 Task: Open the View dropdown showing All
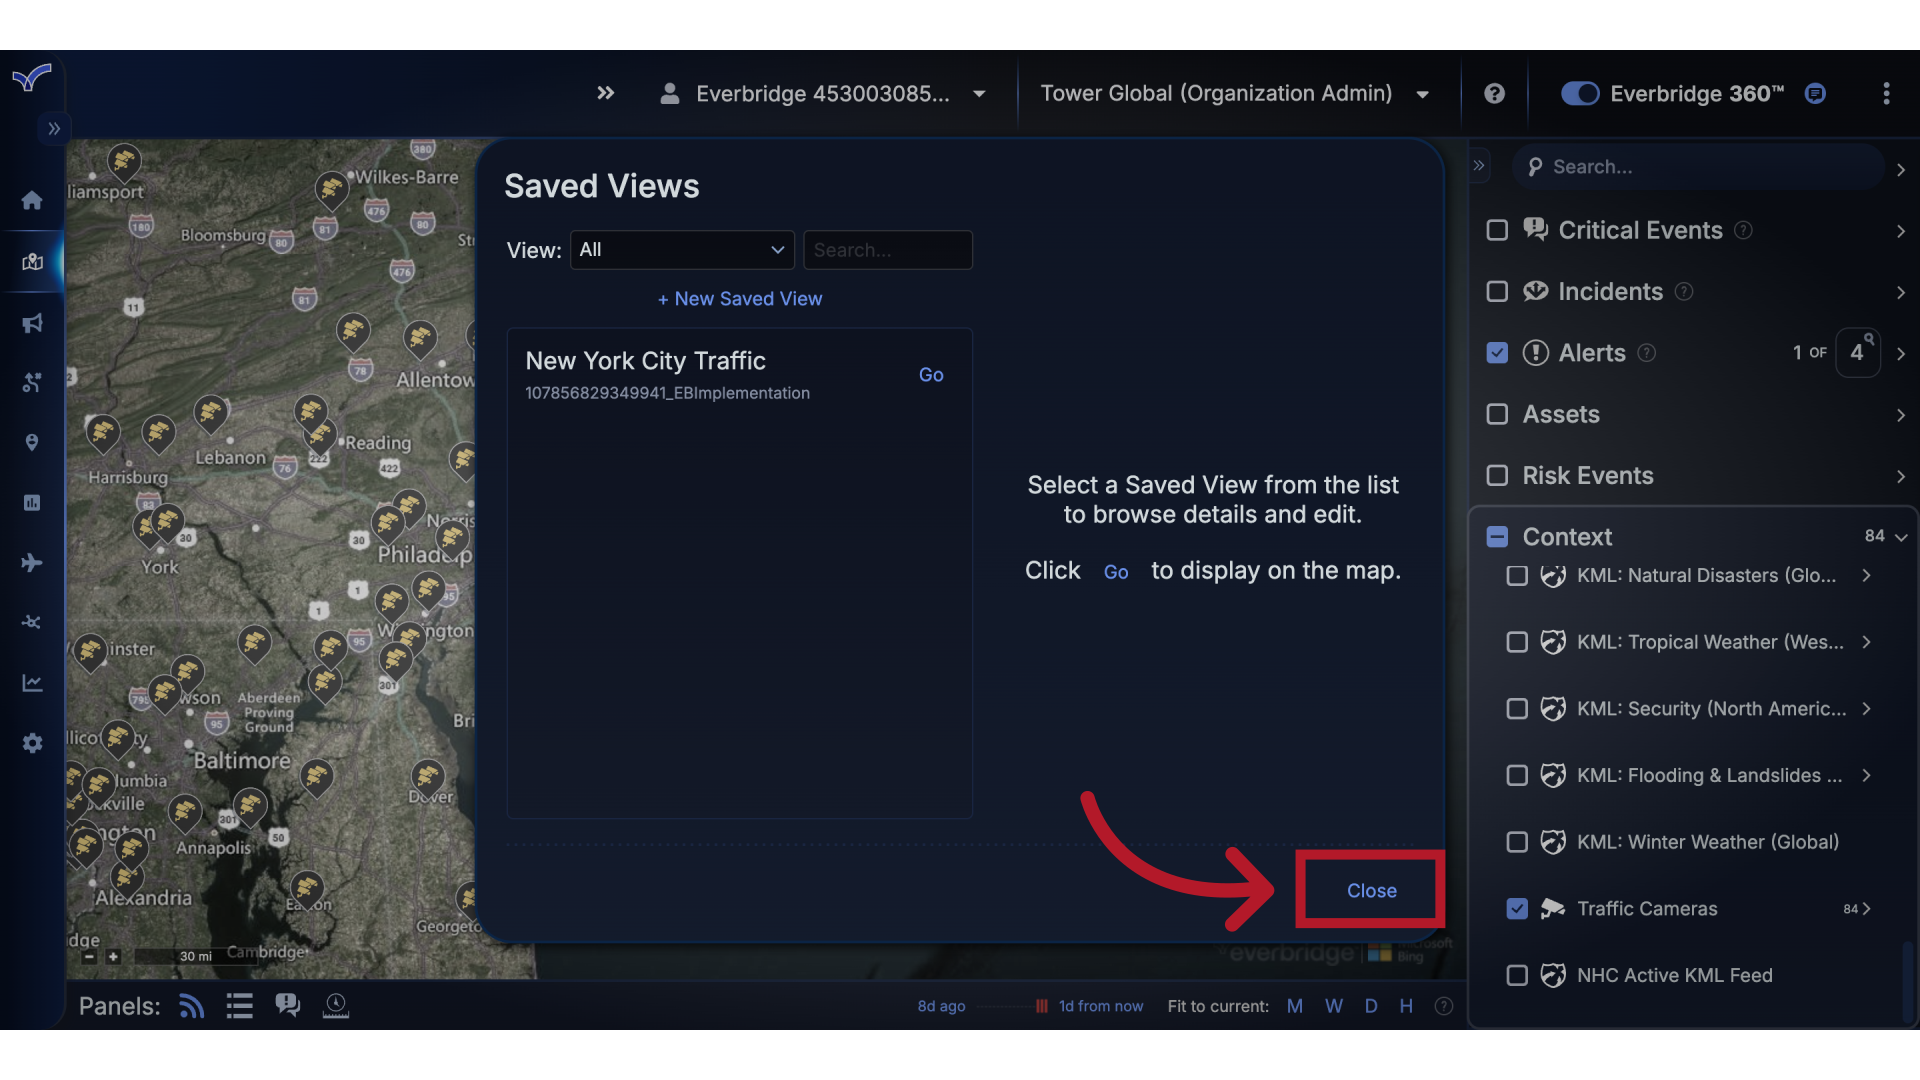681,250
